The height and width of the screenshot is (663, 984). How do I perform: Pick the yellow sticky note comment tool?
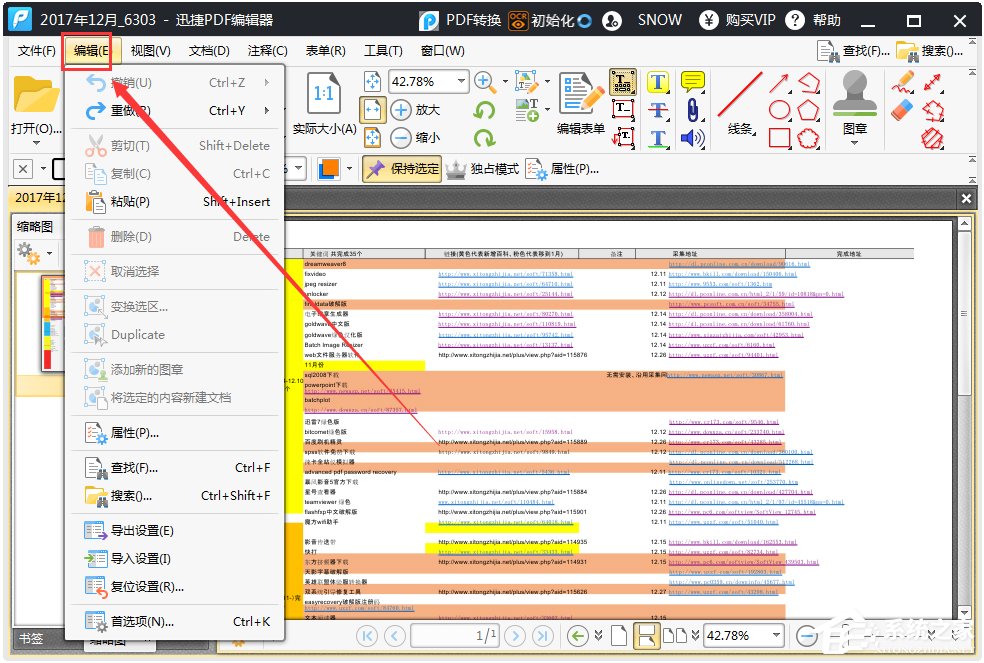[x=692, y=82]
